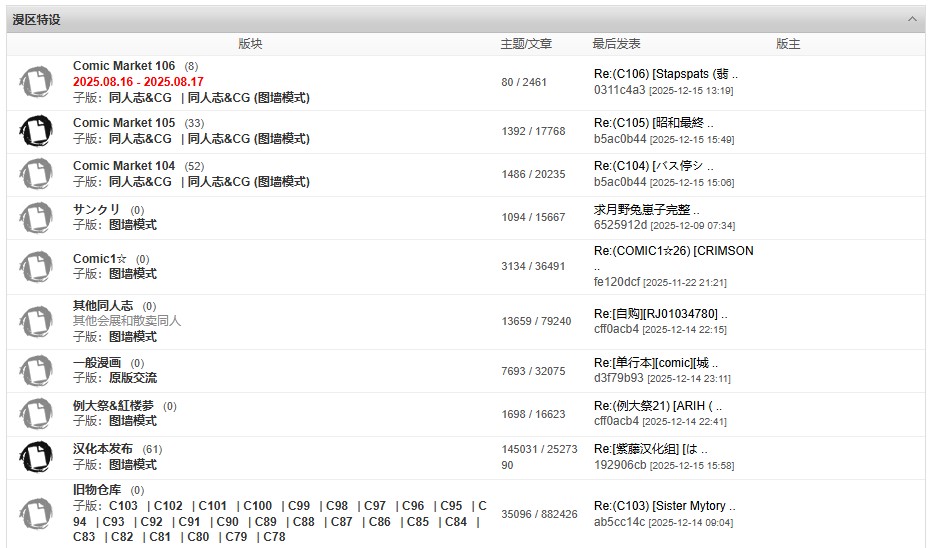This screenshot has height=548, width=931.
Task: Collapse the 漫区特设 section with the chevron
Action: [x=912, y=19]
